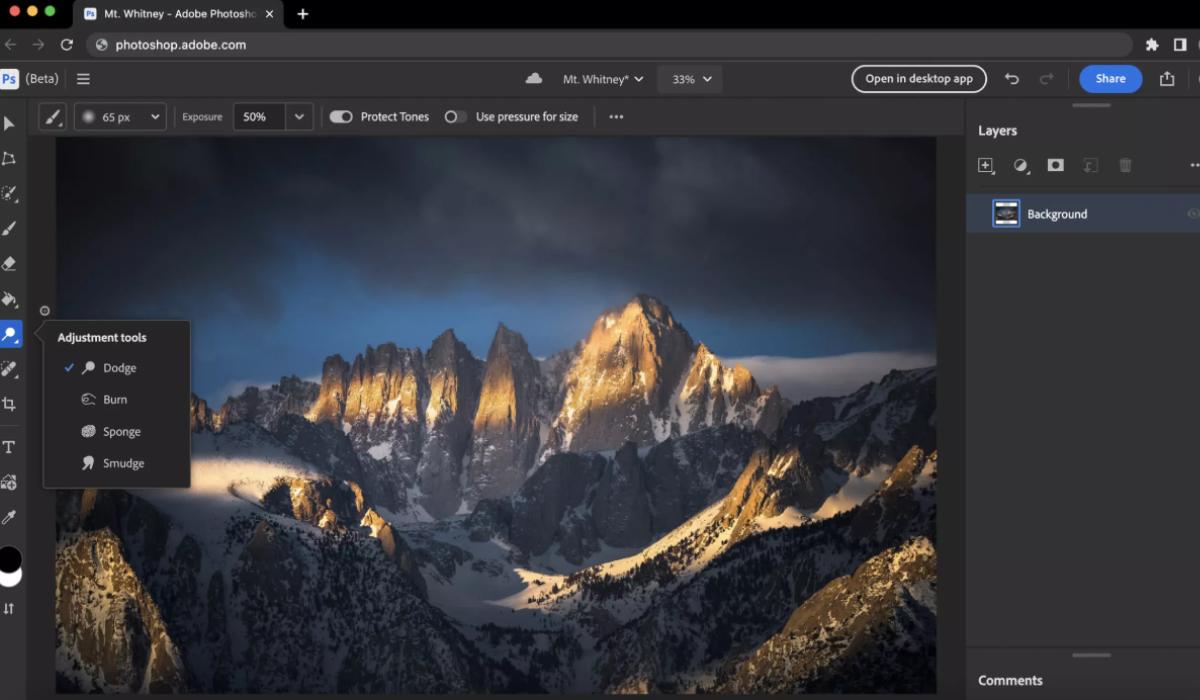The width and height of the screenshot is (1200, 700).
Task: Select the Type tool
Action: tap(9, 447)
